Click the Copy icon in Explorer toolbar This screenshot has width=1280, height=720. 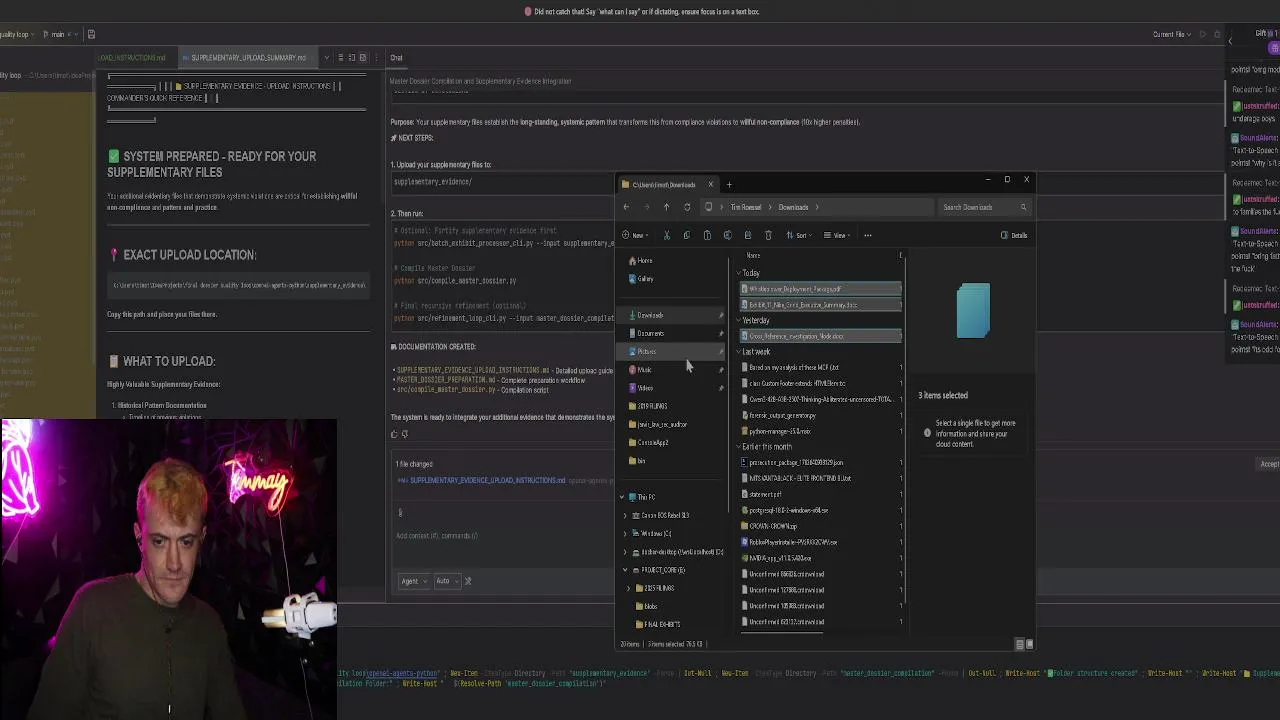click(x=686, y=235)
